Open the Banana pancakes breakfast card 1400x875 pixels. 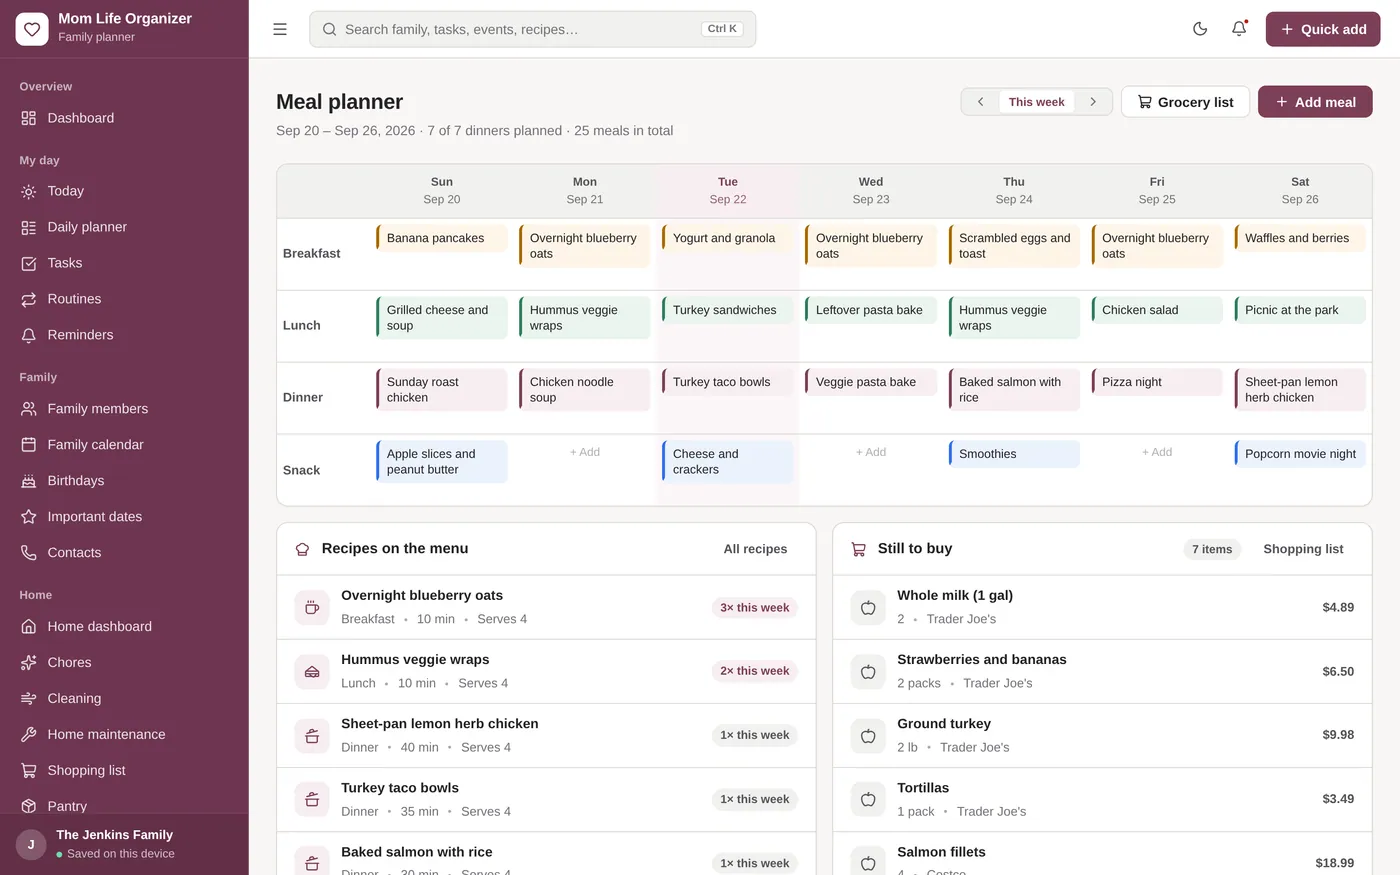(442, 238)
